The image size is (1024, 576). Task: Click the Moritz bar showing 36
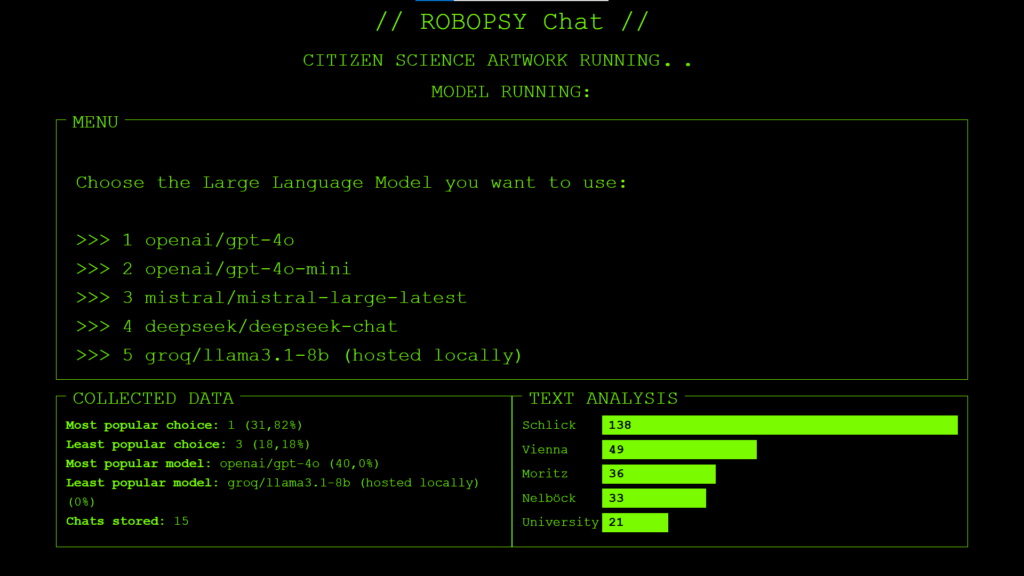point(658,474)
